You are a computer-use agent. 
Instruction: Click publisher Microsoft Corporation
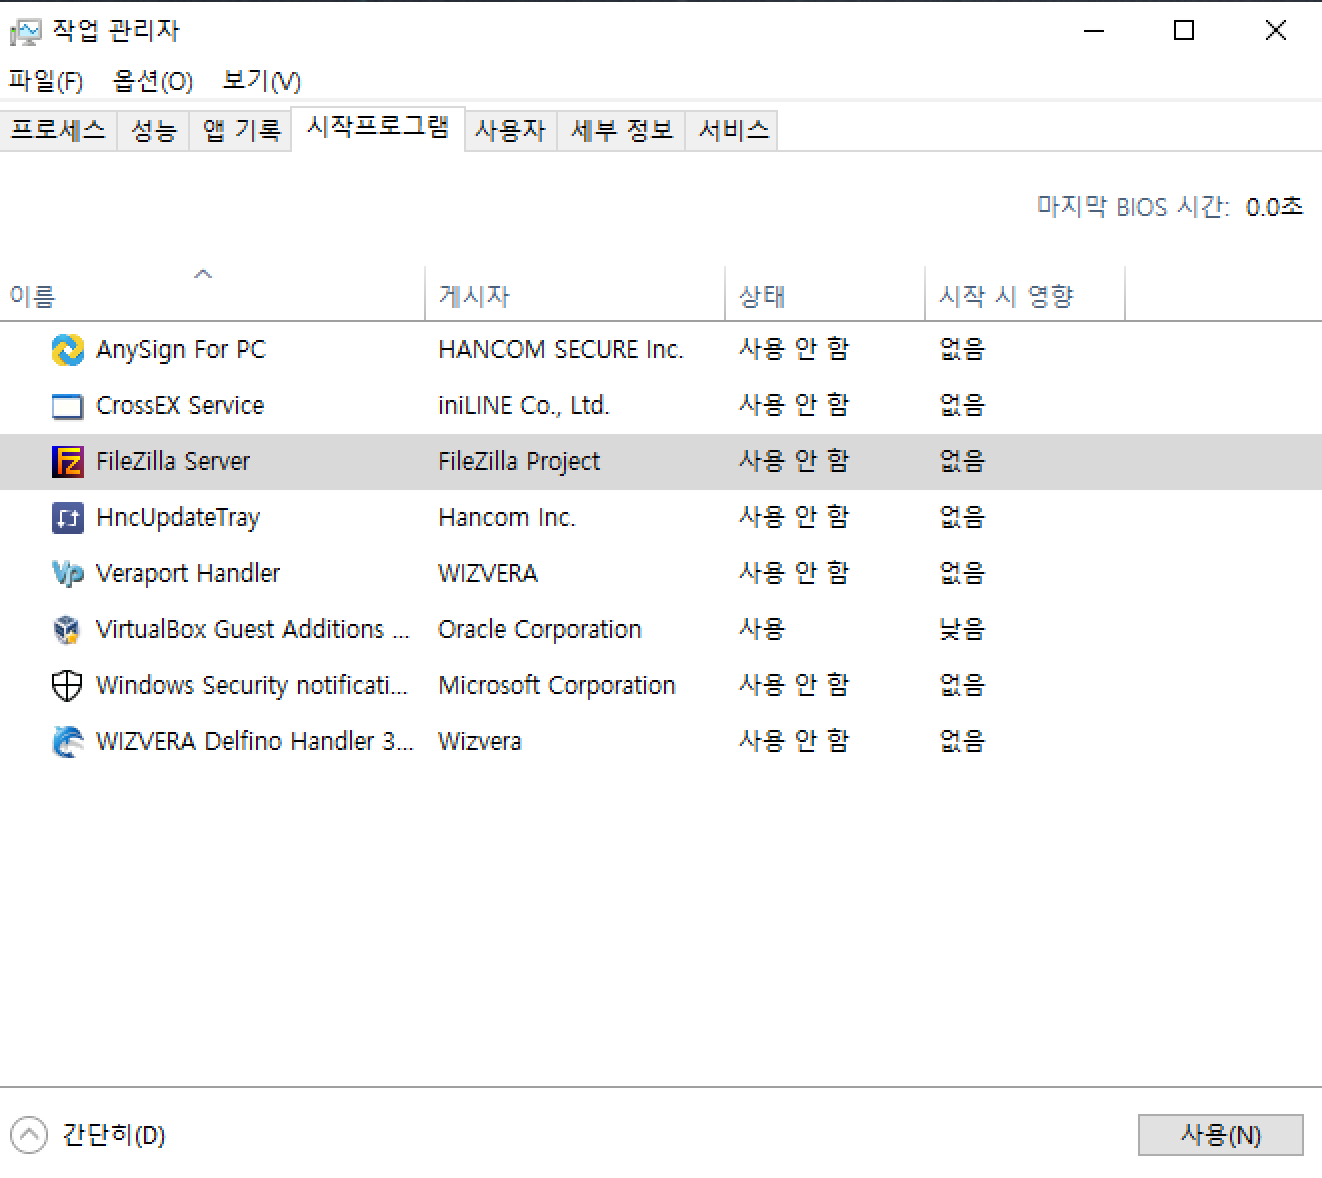[x=557, y=685]
